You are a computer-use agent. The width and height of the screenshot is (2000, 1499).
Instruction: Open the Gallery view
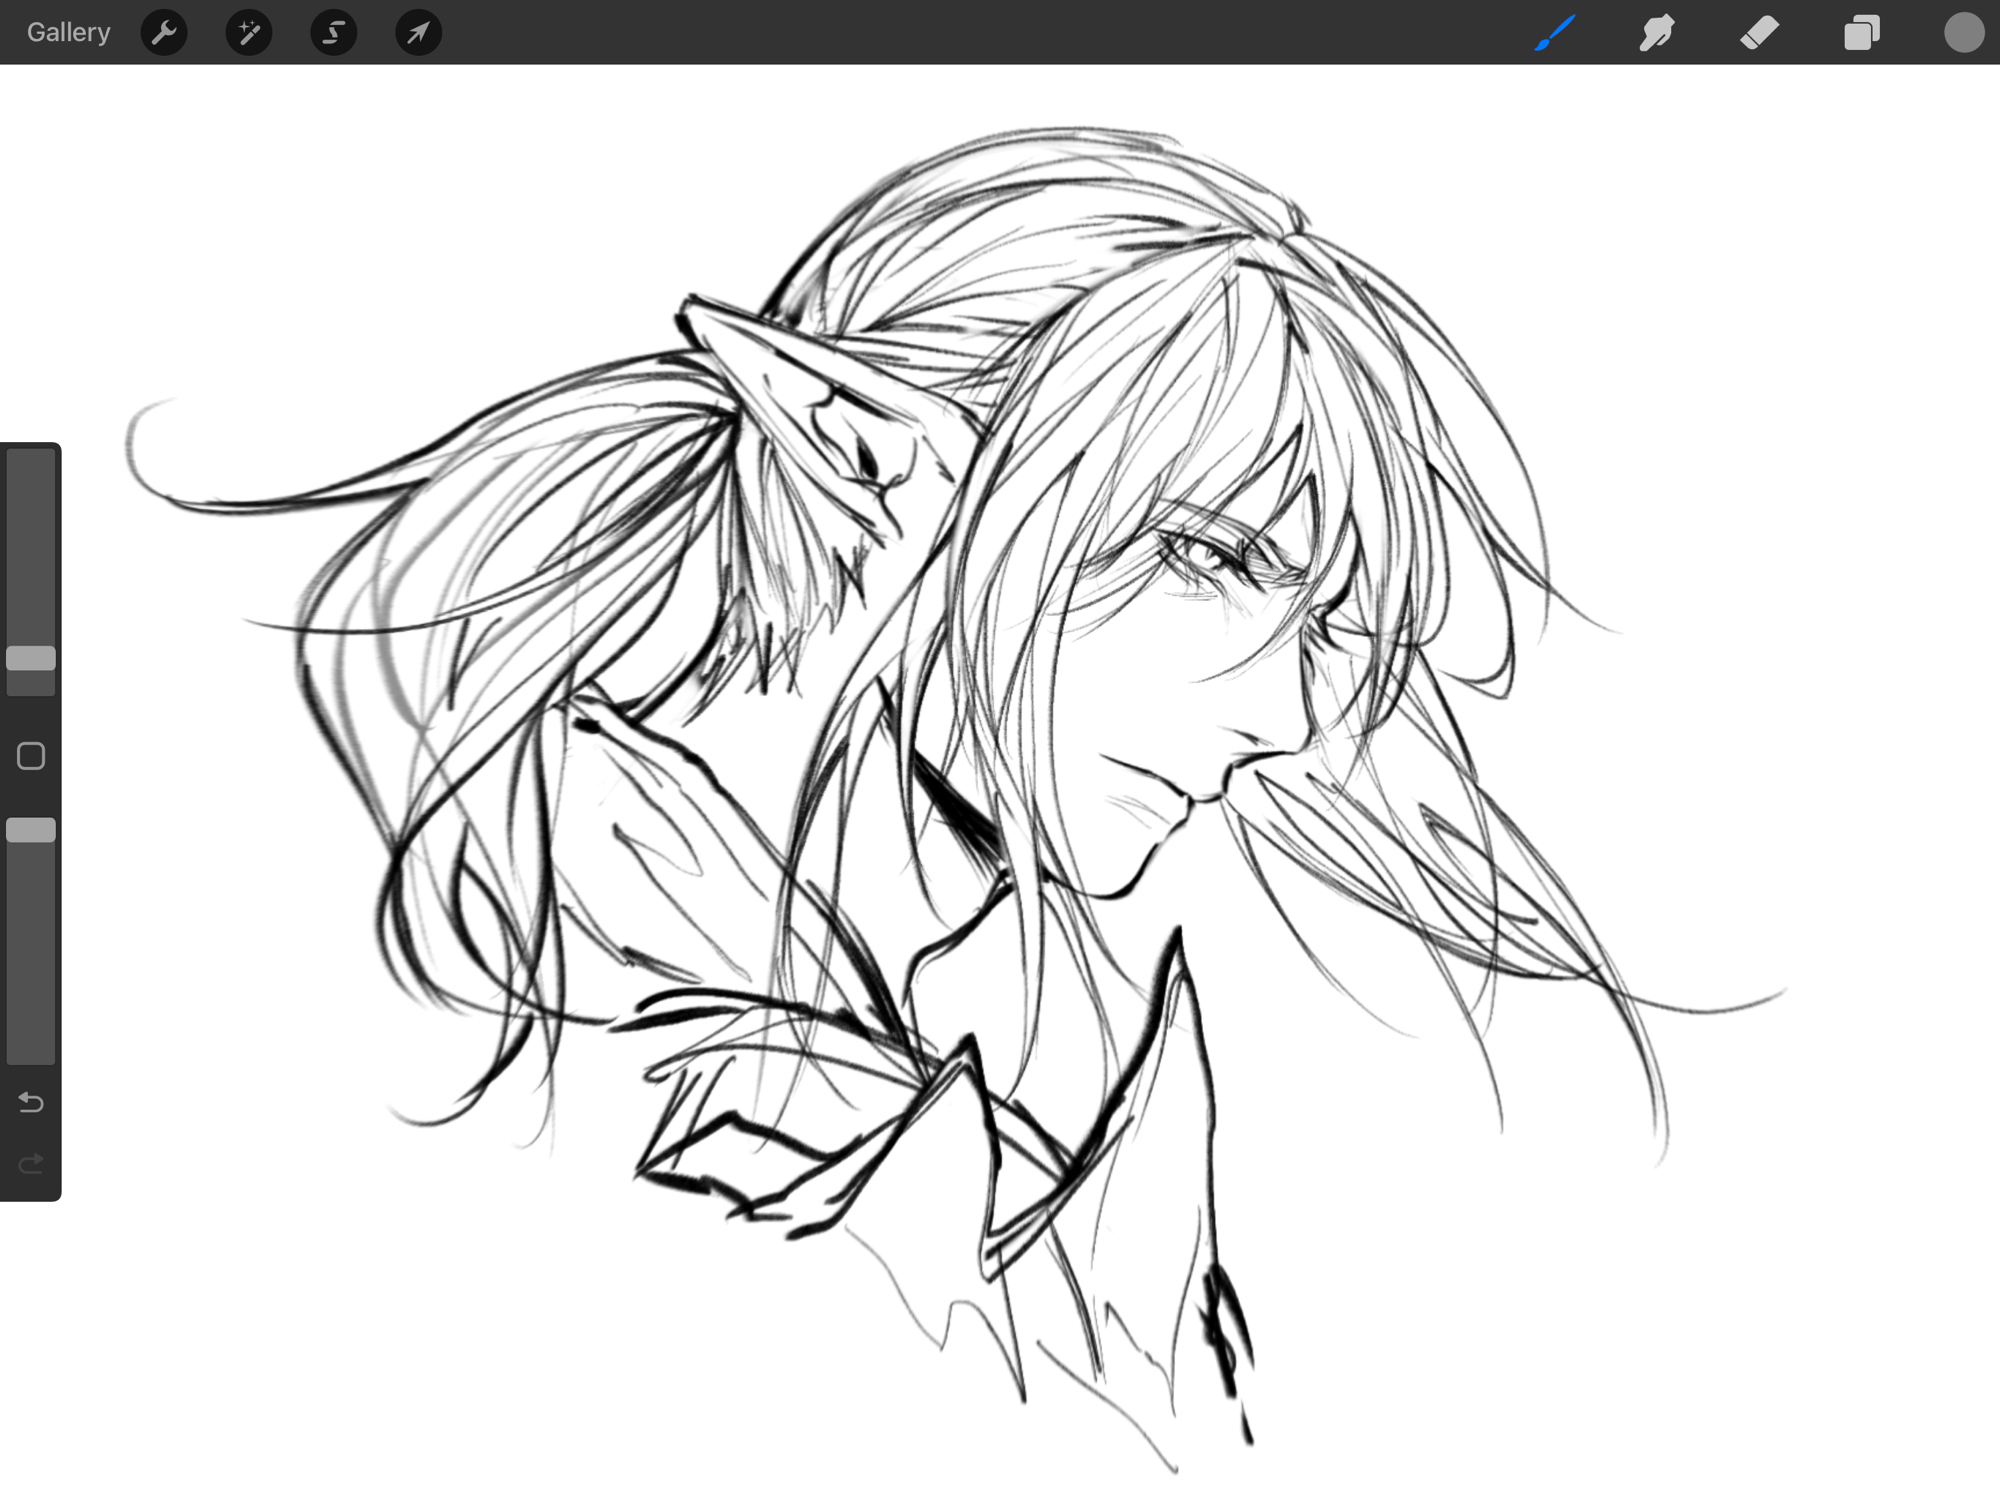point(68,32)
